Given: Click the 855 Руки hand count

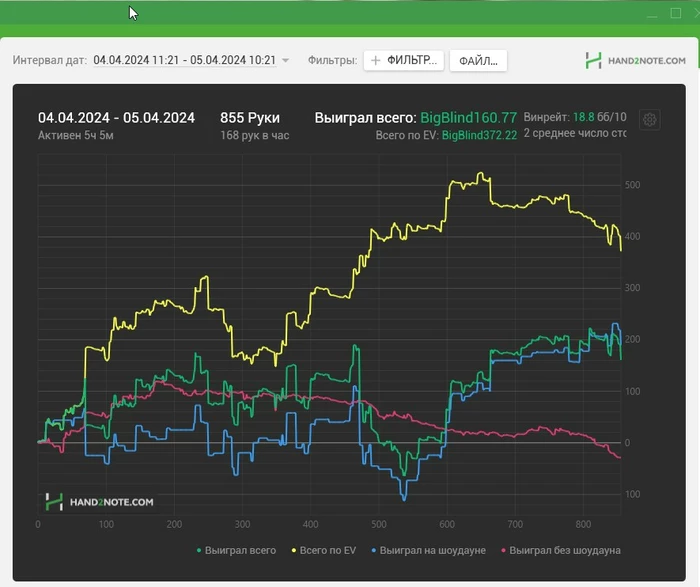Looking at the screenshot, I should (250, 118).
